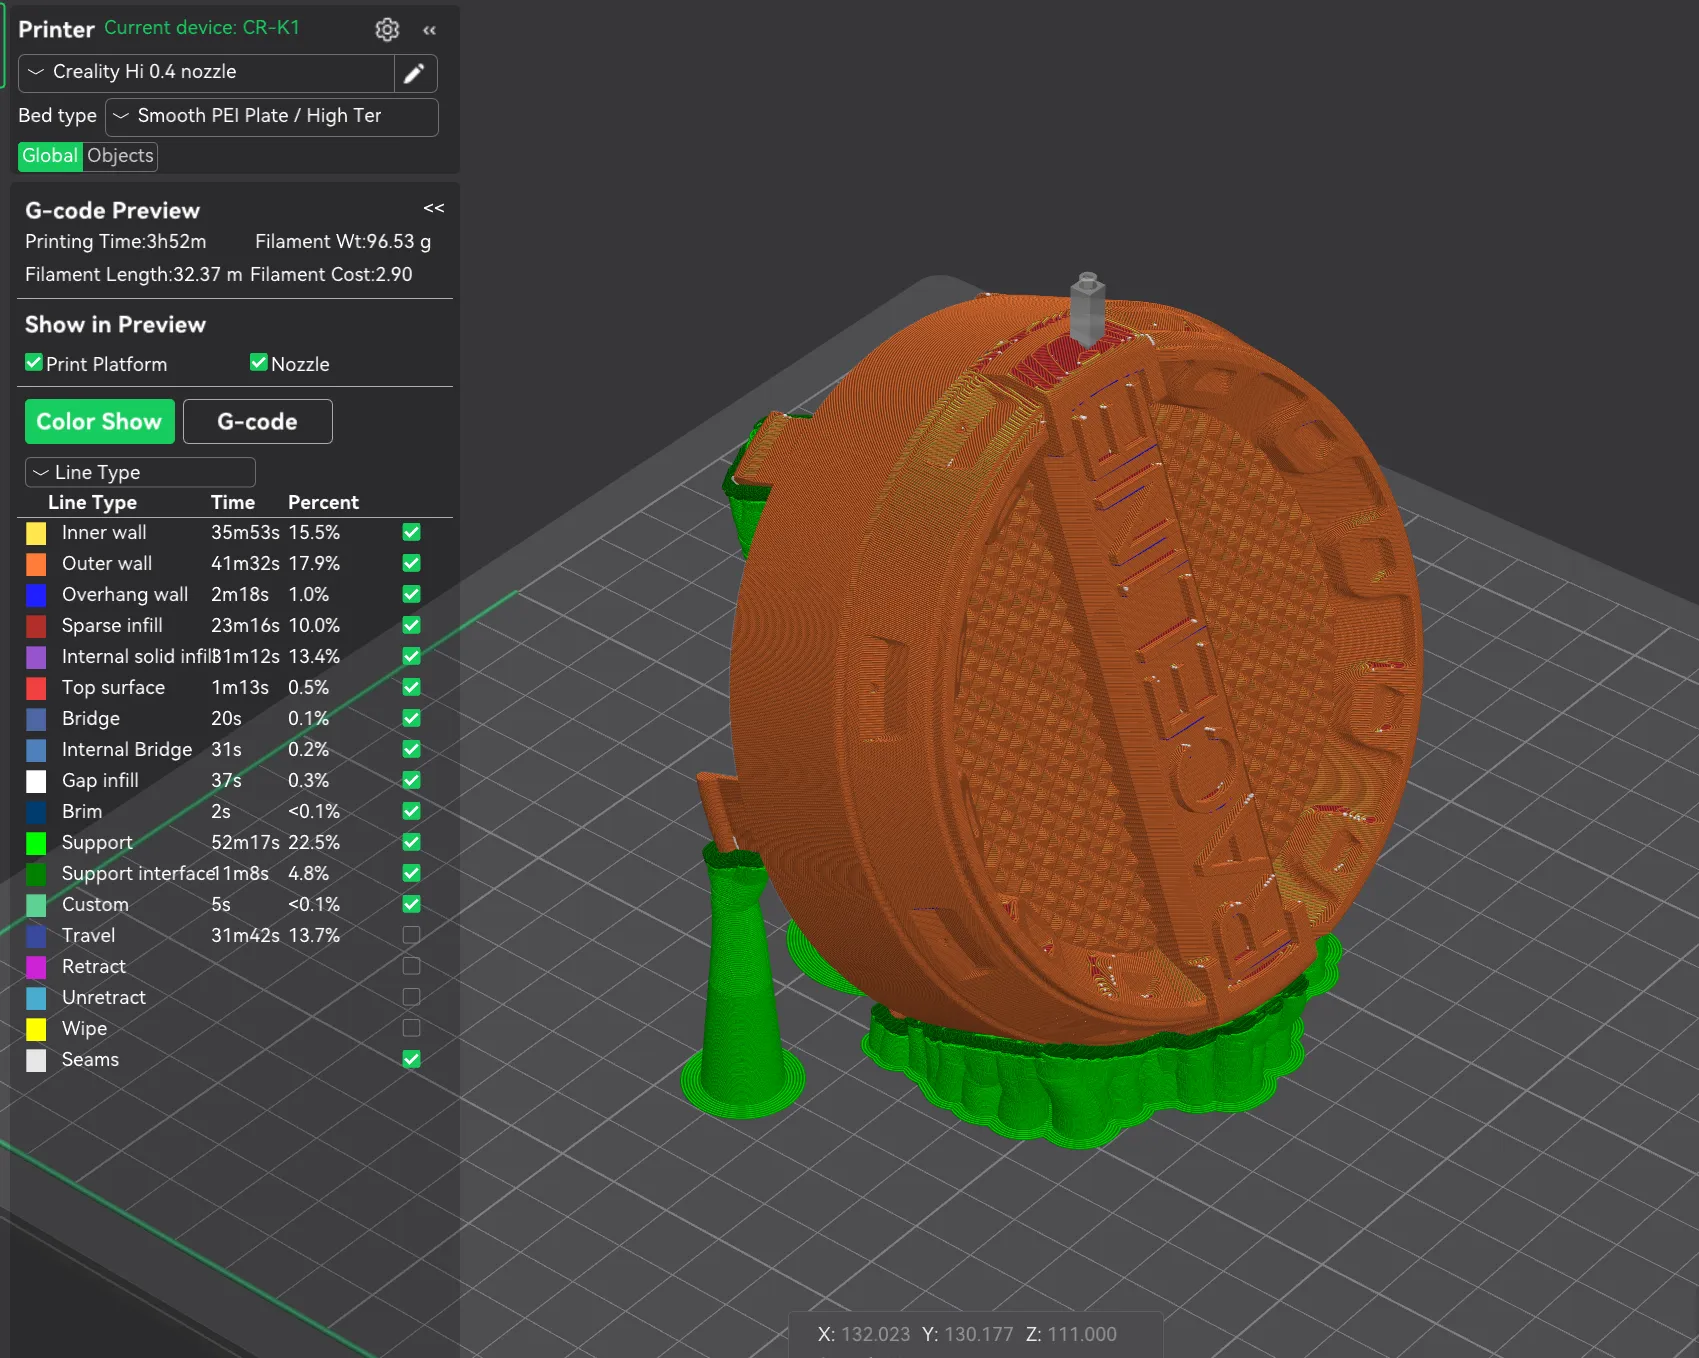1699x1358 pixels.
Task: Click the purple Internal solid infill swatch
Action: click(x=36, y=657)
